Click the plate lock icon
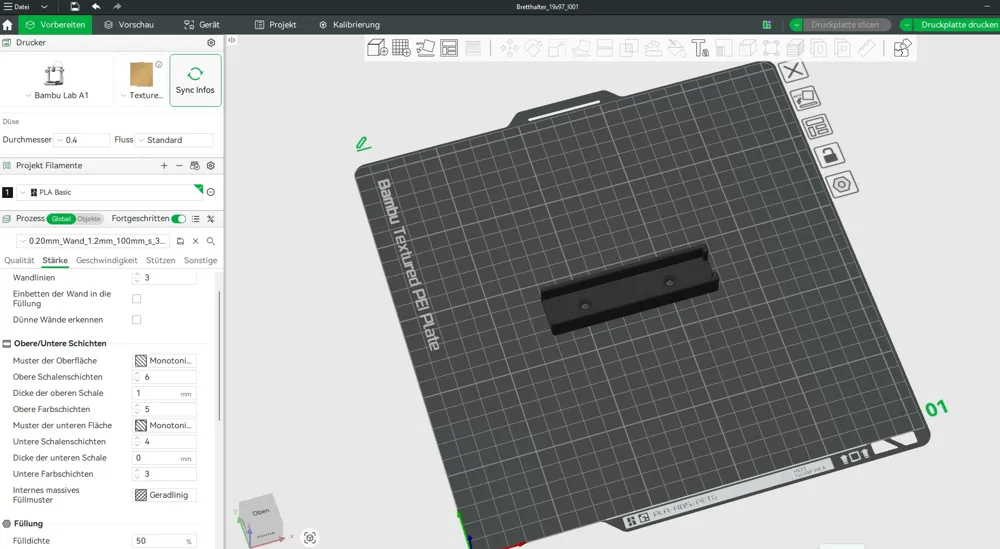Viewport: 1000px width, 549px height. [x=829, y=155]
